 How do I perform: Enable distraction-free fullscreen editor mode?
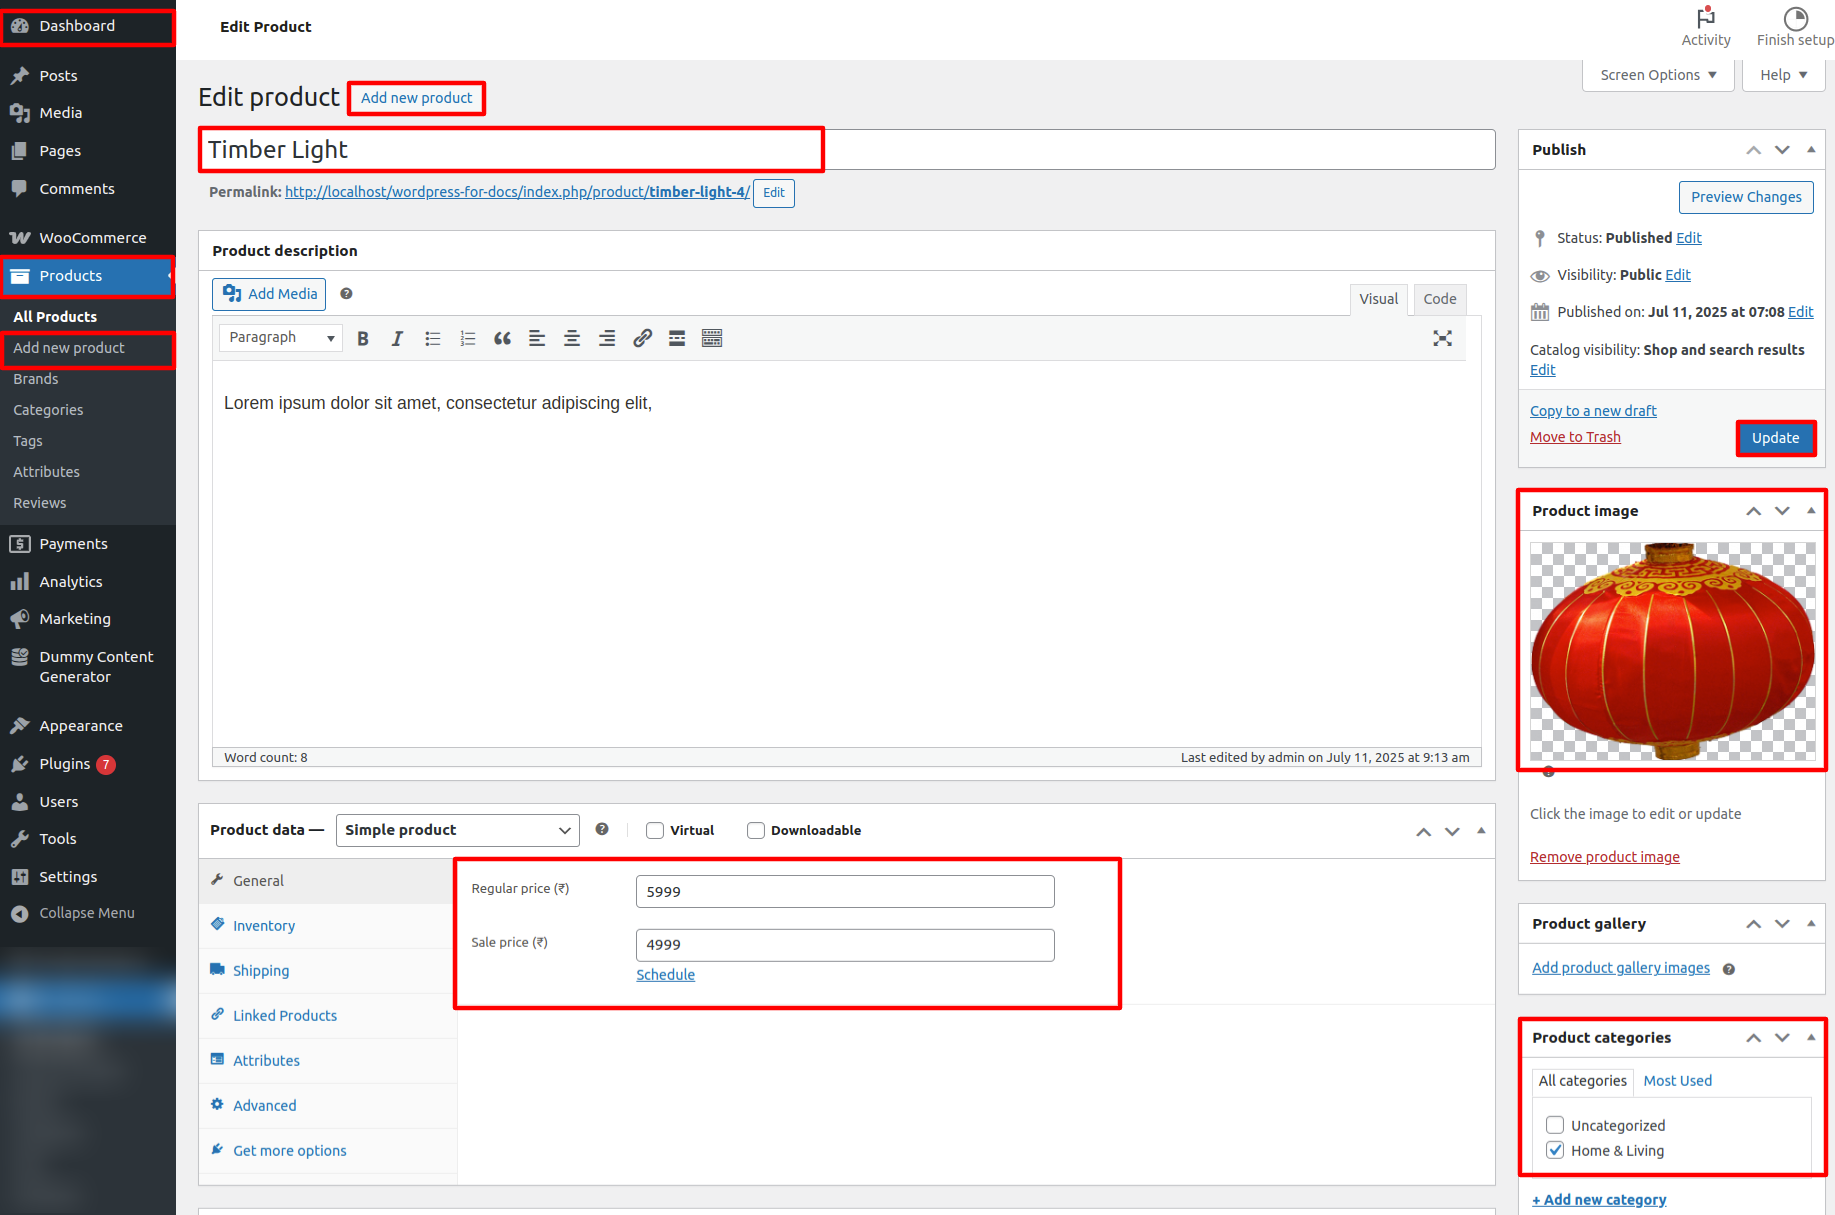coord(1442,339)
